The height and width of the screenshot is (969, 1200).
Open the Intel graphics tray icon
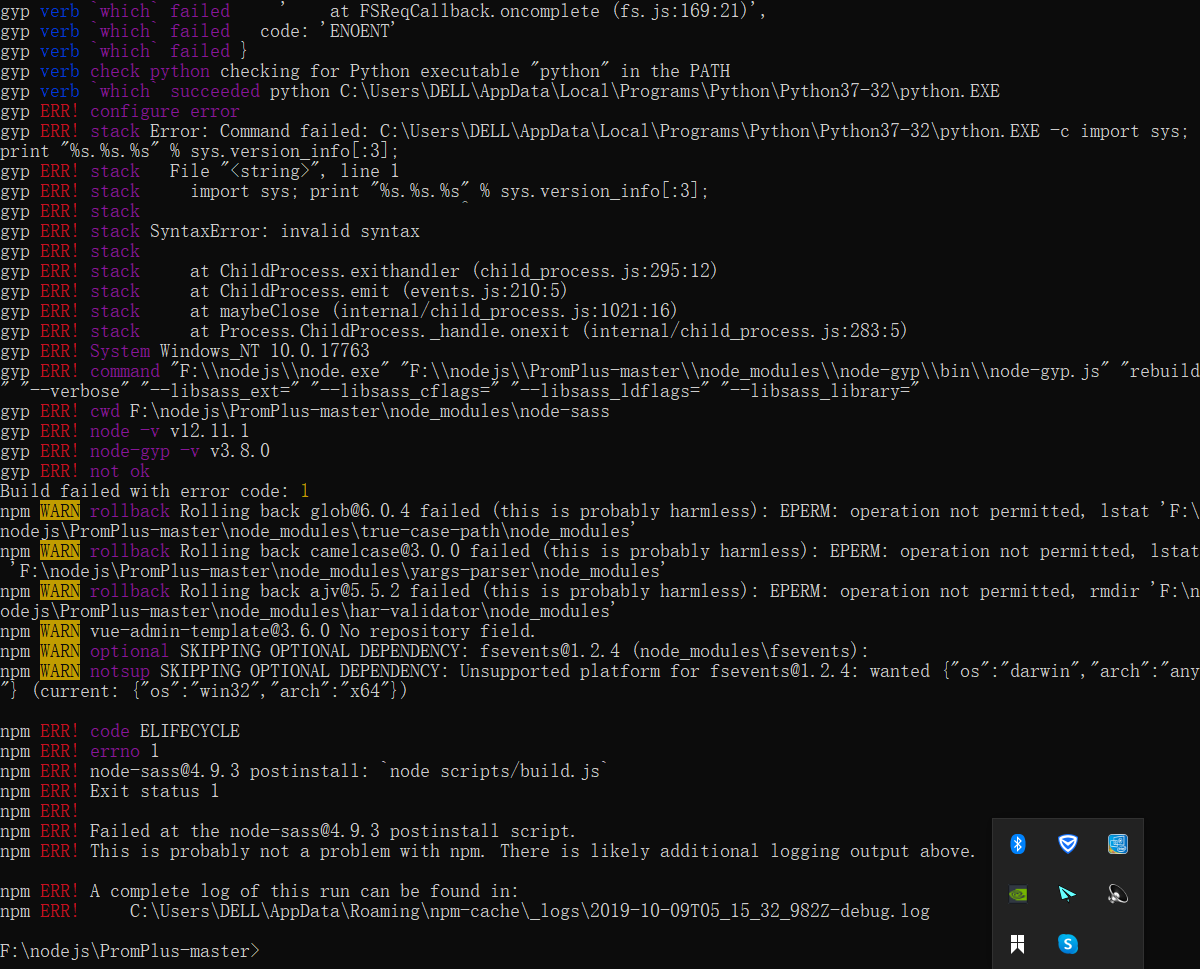1118,844
